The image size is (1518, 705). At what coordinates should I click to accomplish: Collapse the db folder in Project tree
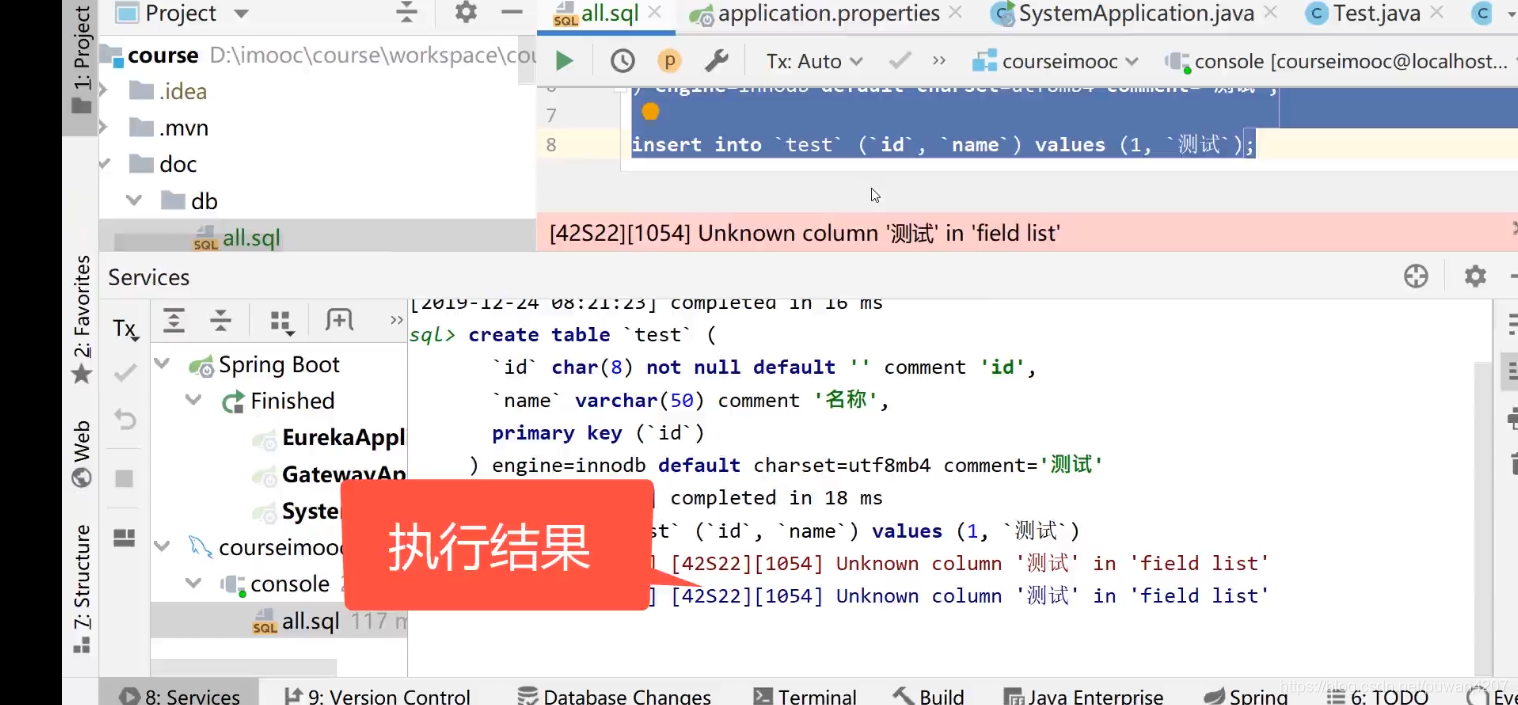pyautogui.click(x=134, y=201)
